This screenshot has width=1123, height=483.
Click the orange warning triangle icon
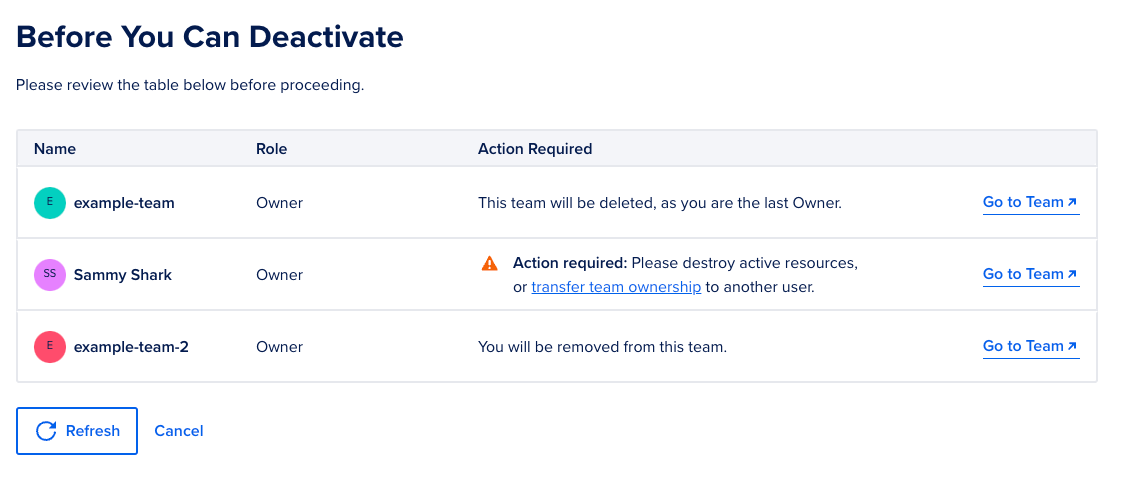pyautogui.click(x=489, y=264)
